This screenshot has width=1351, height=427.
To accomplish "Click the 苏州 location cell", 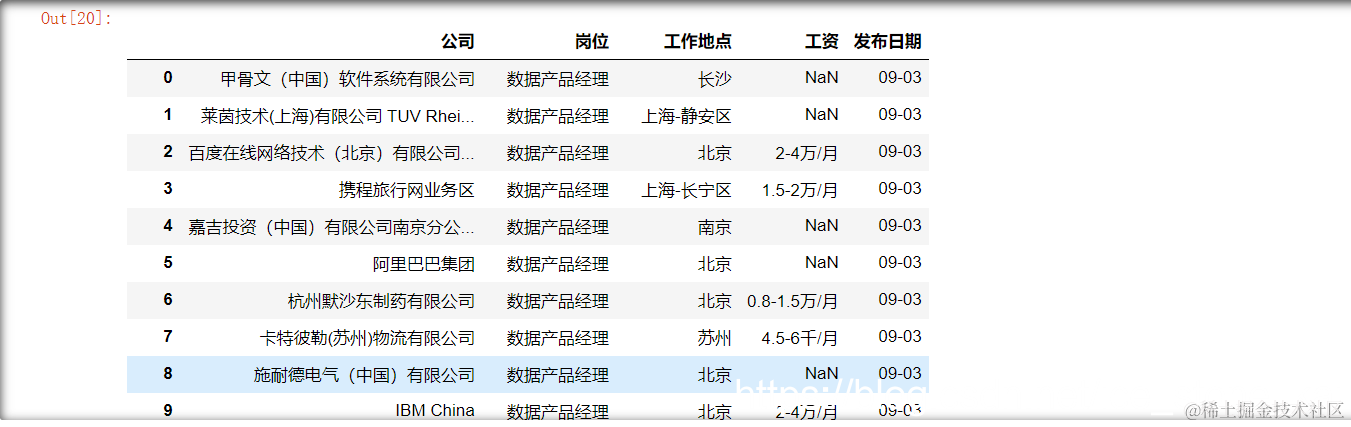I will tap(715, 338).
